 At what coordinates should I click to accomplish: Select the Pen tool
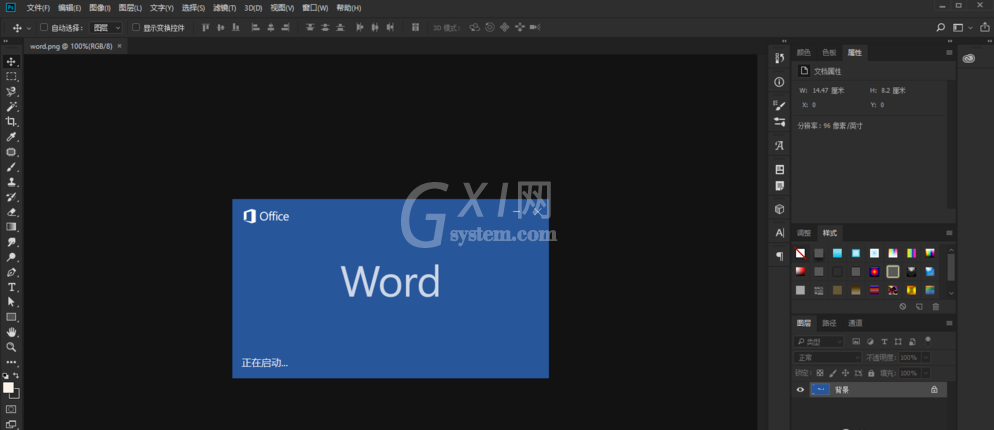pyautogui.click(x=11, y=272)
